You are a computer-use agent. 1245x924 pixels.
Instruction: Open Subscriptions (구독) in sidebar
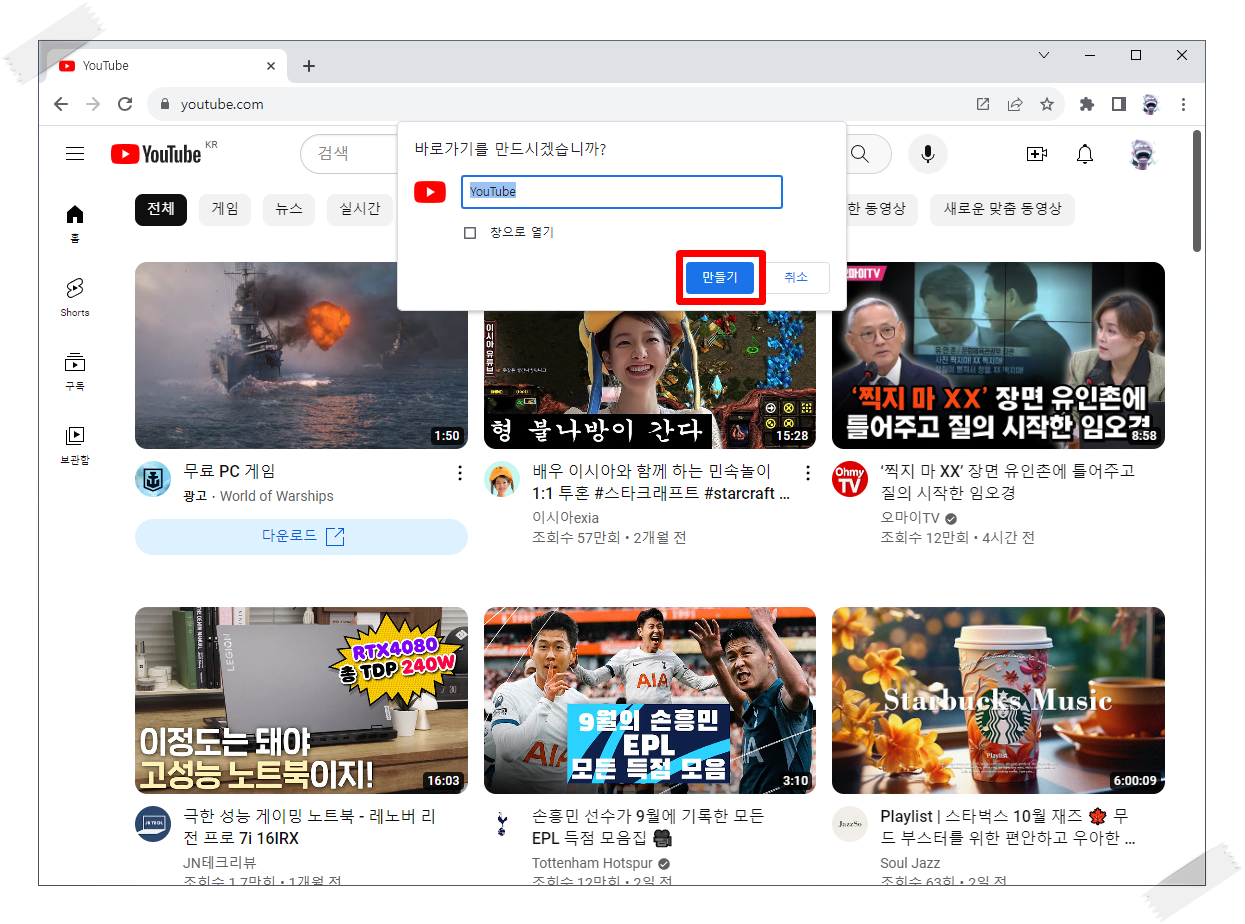pos(75,372)
